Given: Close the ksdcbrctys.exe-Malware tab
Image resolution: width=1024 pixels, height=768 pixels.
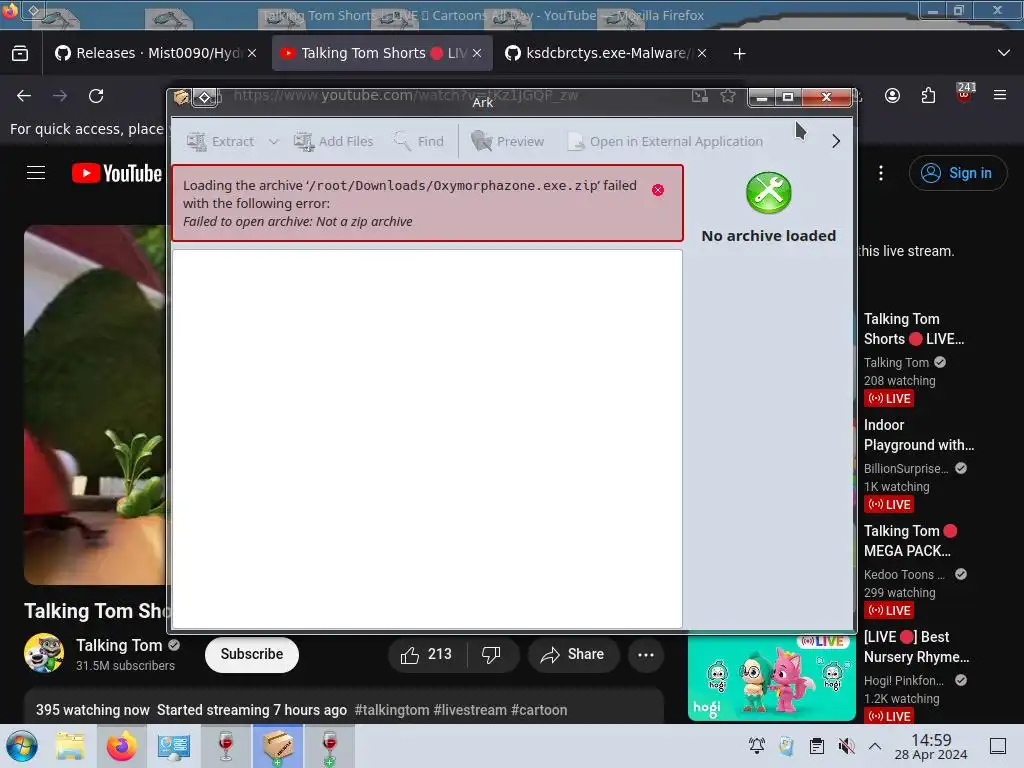Looking at the screenshot, I should 702,54.
